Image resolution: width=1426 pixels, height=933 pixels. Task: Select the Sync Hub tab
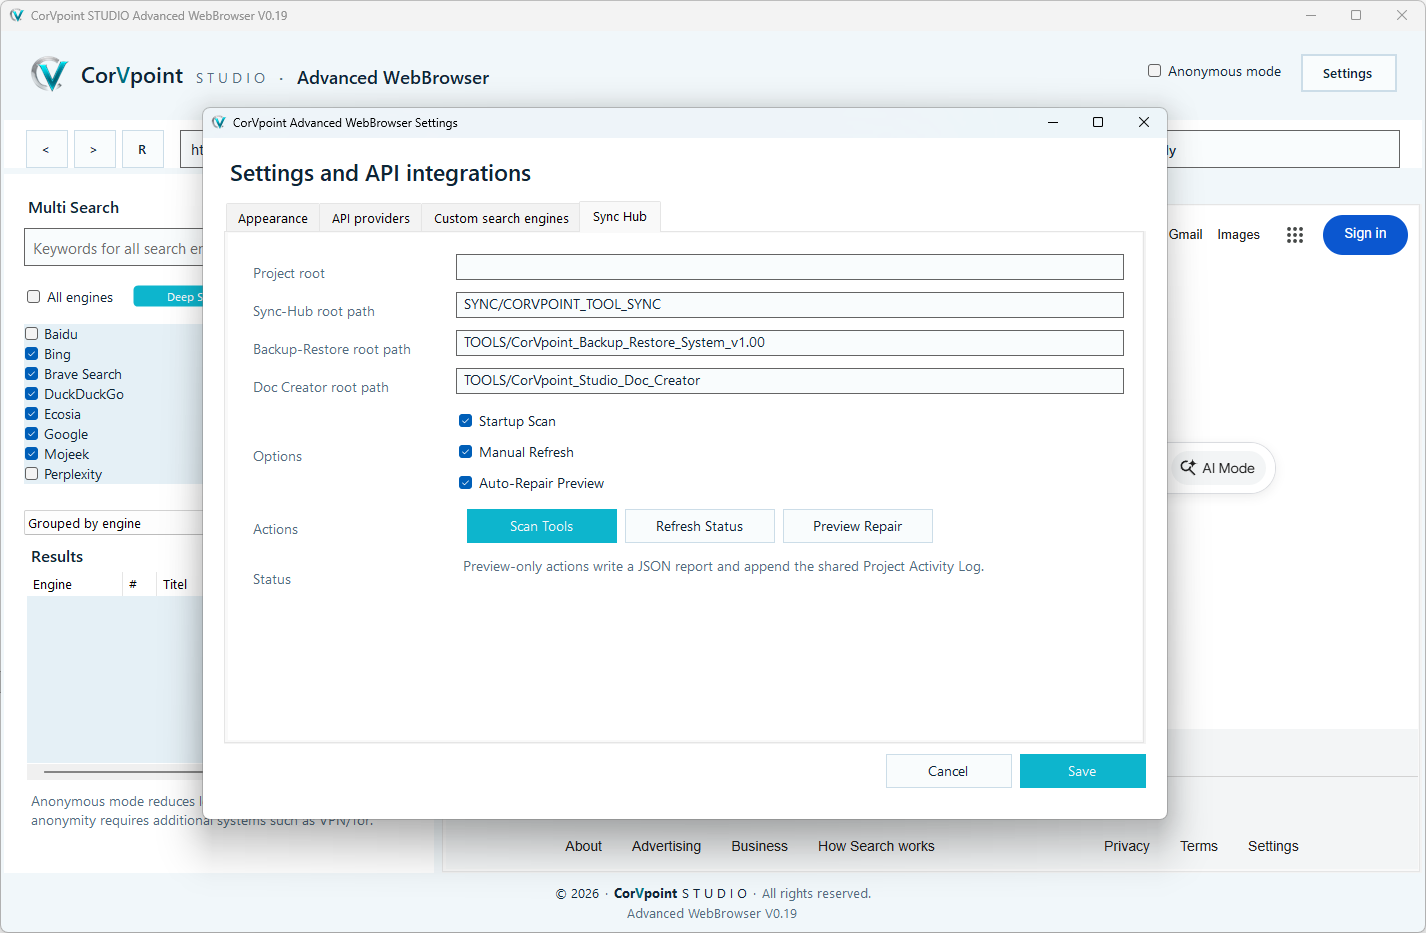(620, 216)
